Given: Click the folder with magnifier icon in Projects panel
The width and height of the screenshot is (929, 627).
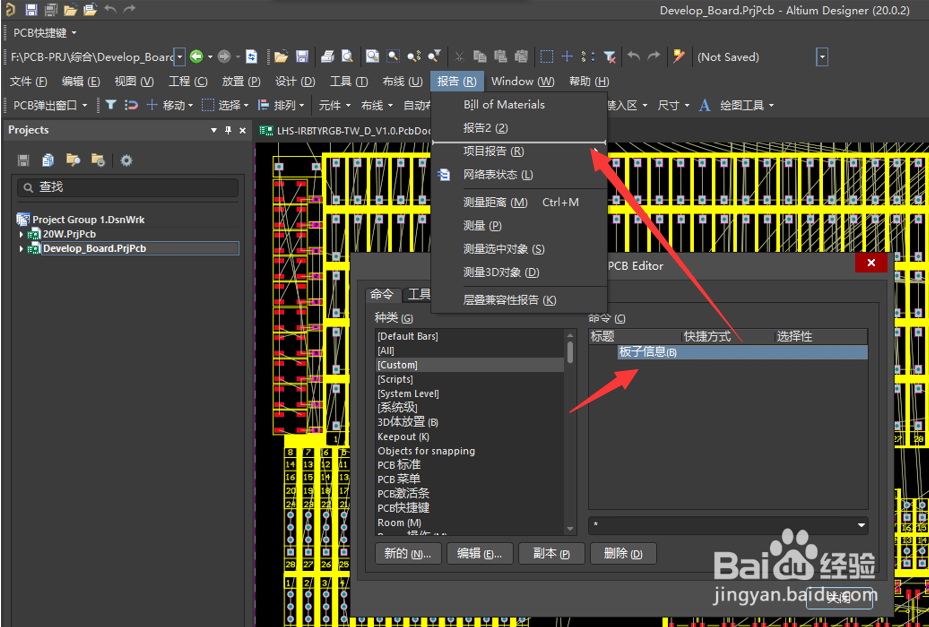Looking at the screenshot, I should (x=73, y=160).
